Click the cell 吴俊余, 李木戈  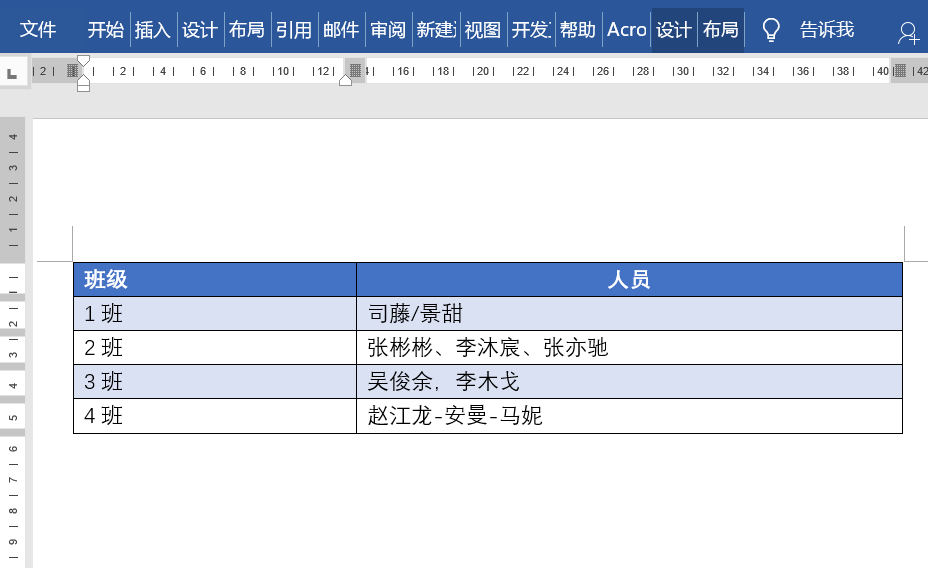coord(630,382)
